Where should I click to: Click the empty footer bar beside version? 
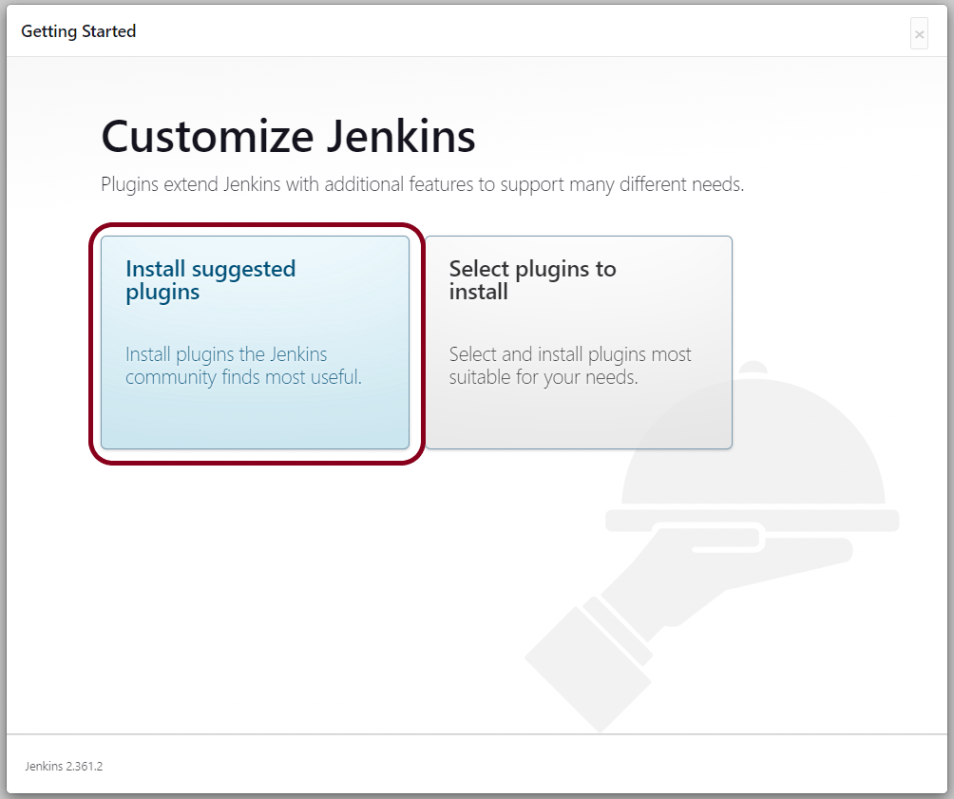500,766
